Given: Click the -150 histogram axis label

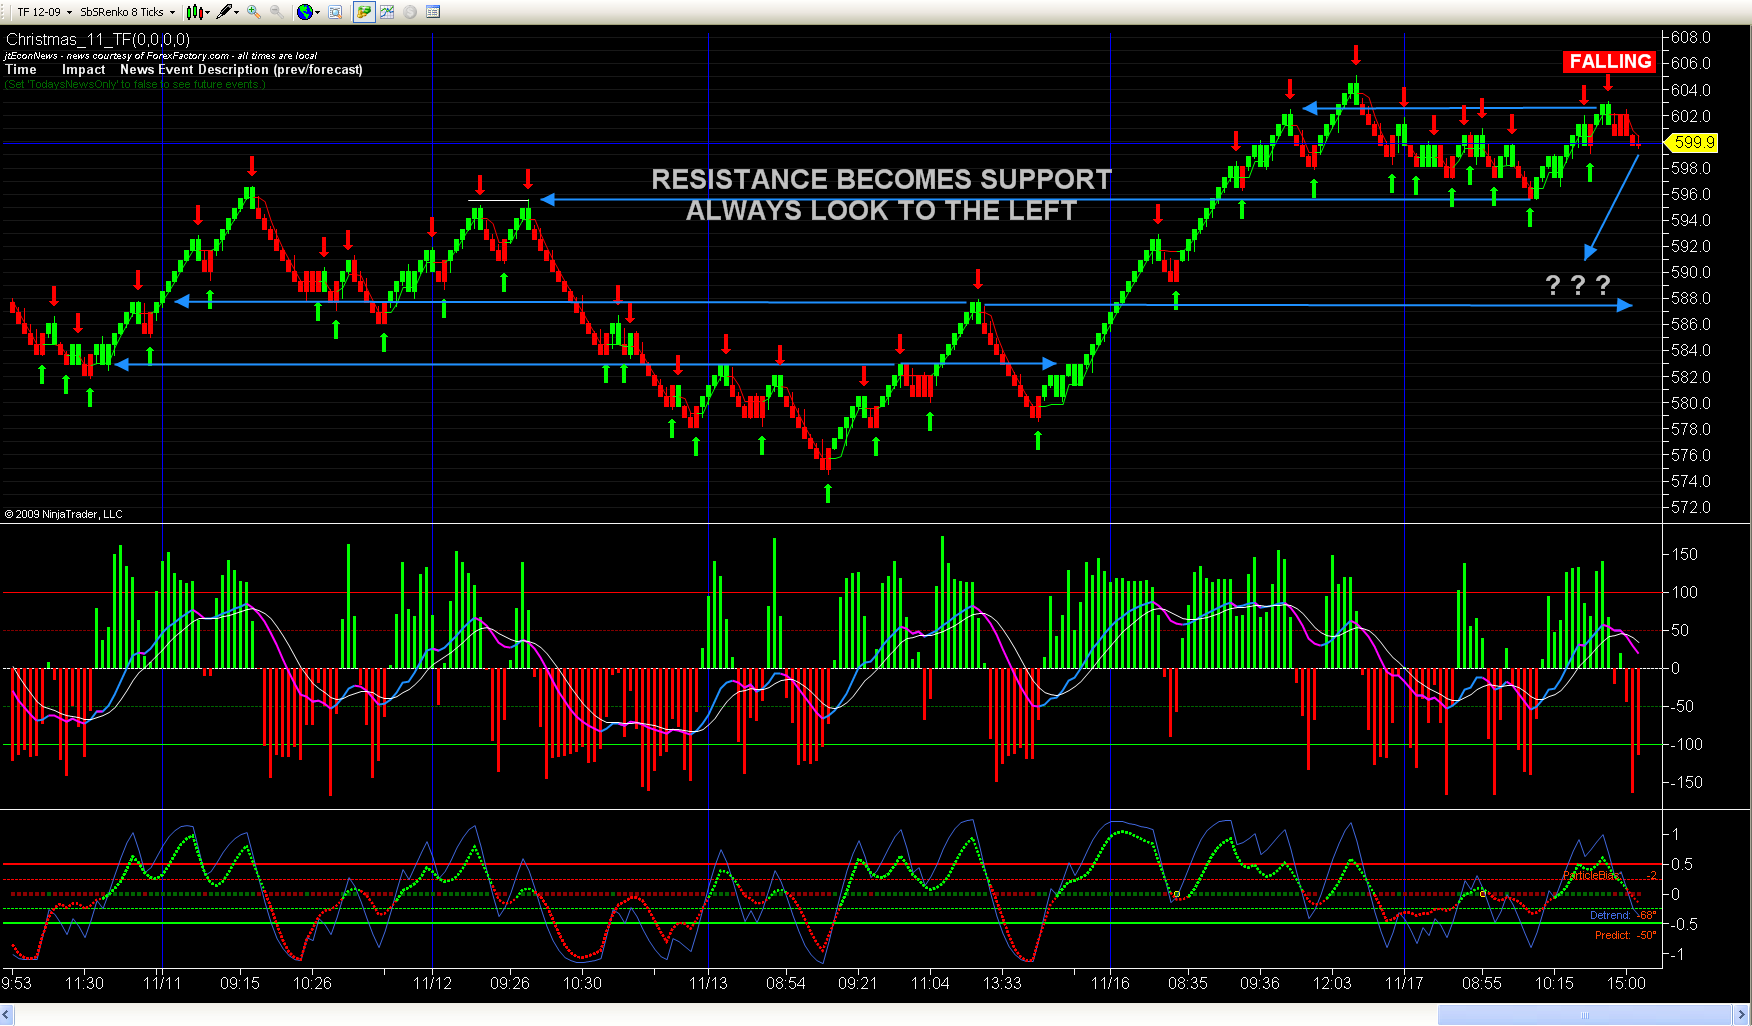Looking at the screenshot, I should [x=1685, y=782].
